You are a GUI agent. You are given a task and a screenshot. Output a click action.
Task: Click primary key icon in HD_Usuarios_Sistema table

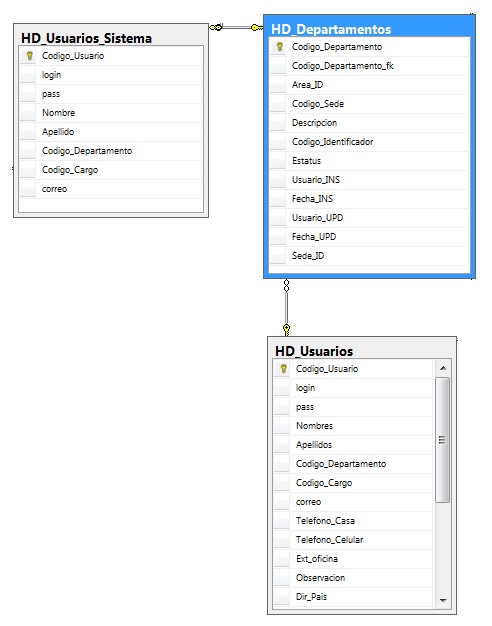[x=29, y=56]
